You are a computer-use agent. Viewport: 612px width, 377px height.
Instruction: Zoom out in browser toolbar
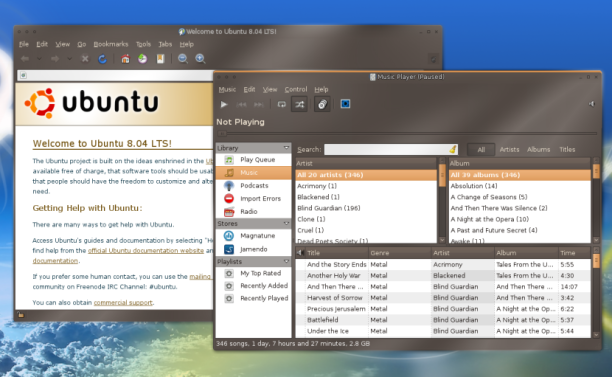click(x=183, y=59)
